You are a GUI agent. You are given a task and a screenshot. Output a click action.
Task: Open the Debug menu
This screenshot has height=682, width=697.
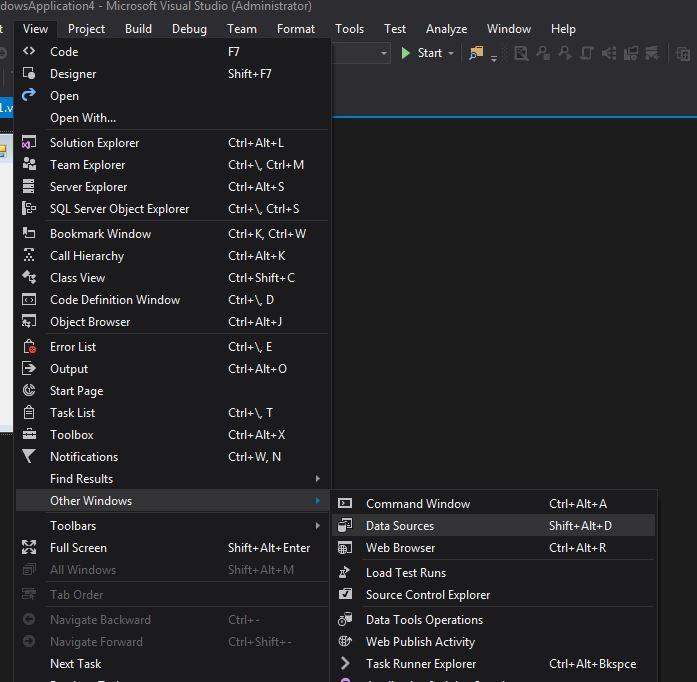[189, 29]
